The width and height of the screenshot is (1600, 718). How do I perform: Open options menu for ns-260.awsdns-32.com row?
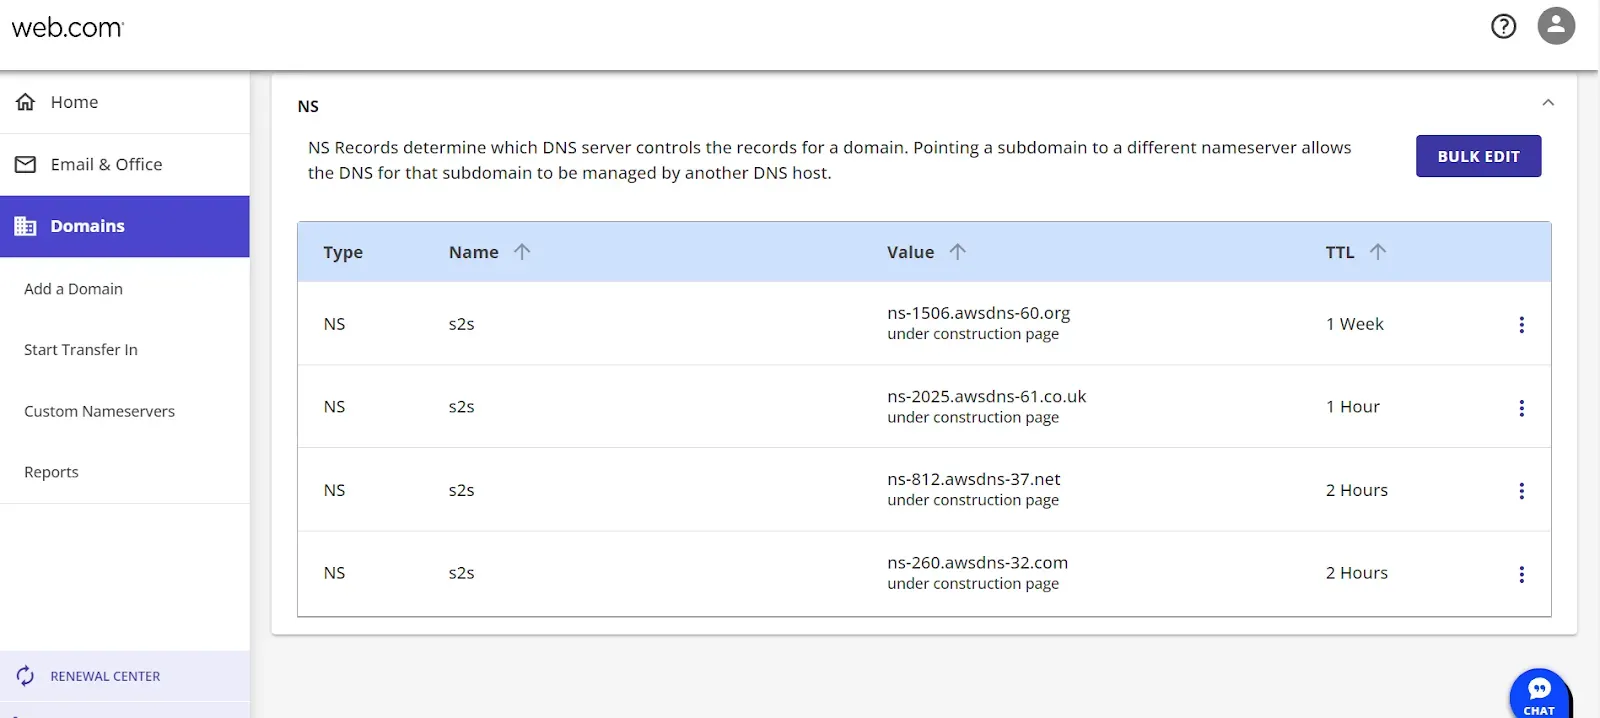(1521, 574)
